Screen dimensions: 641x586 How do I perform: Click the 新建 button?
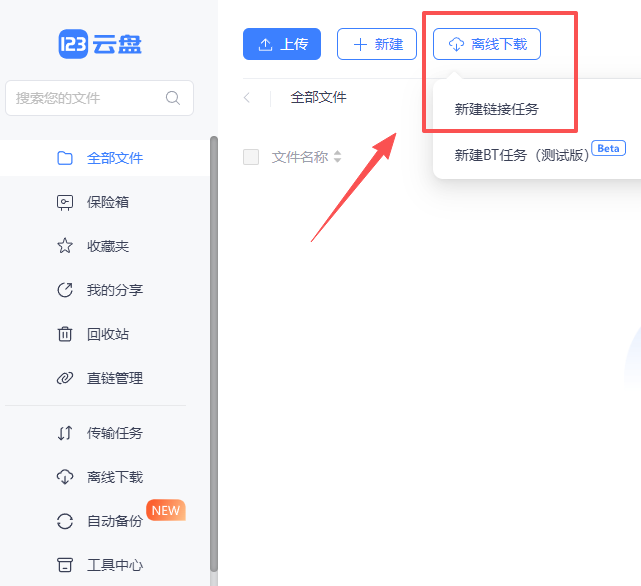(377, 44)
